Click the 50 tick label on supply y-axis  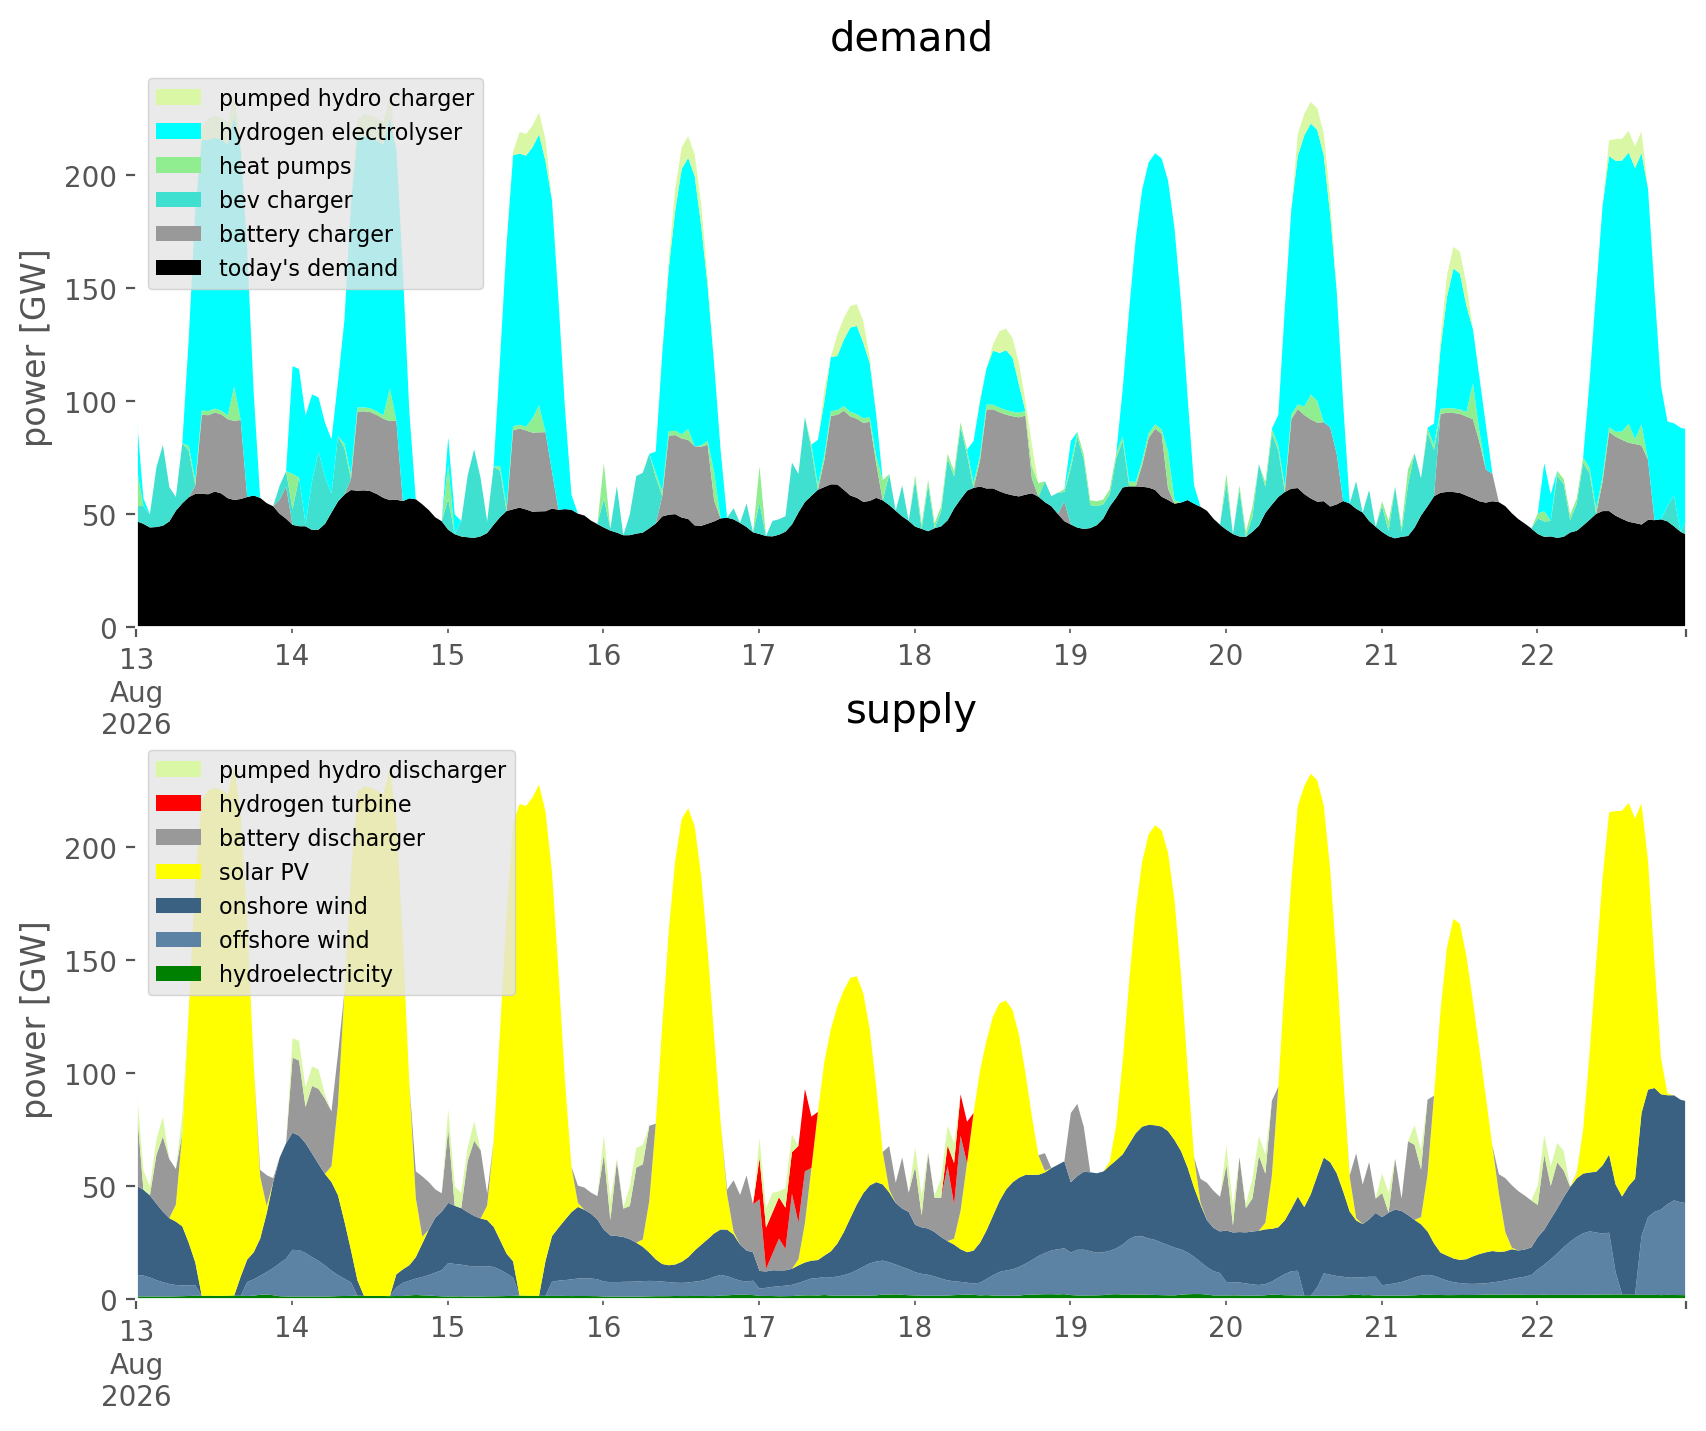[x=98, y=1187]
